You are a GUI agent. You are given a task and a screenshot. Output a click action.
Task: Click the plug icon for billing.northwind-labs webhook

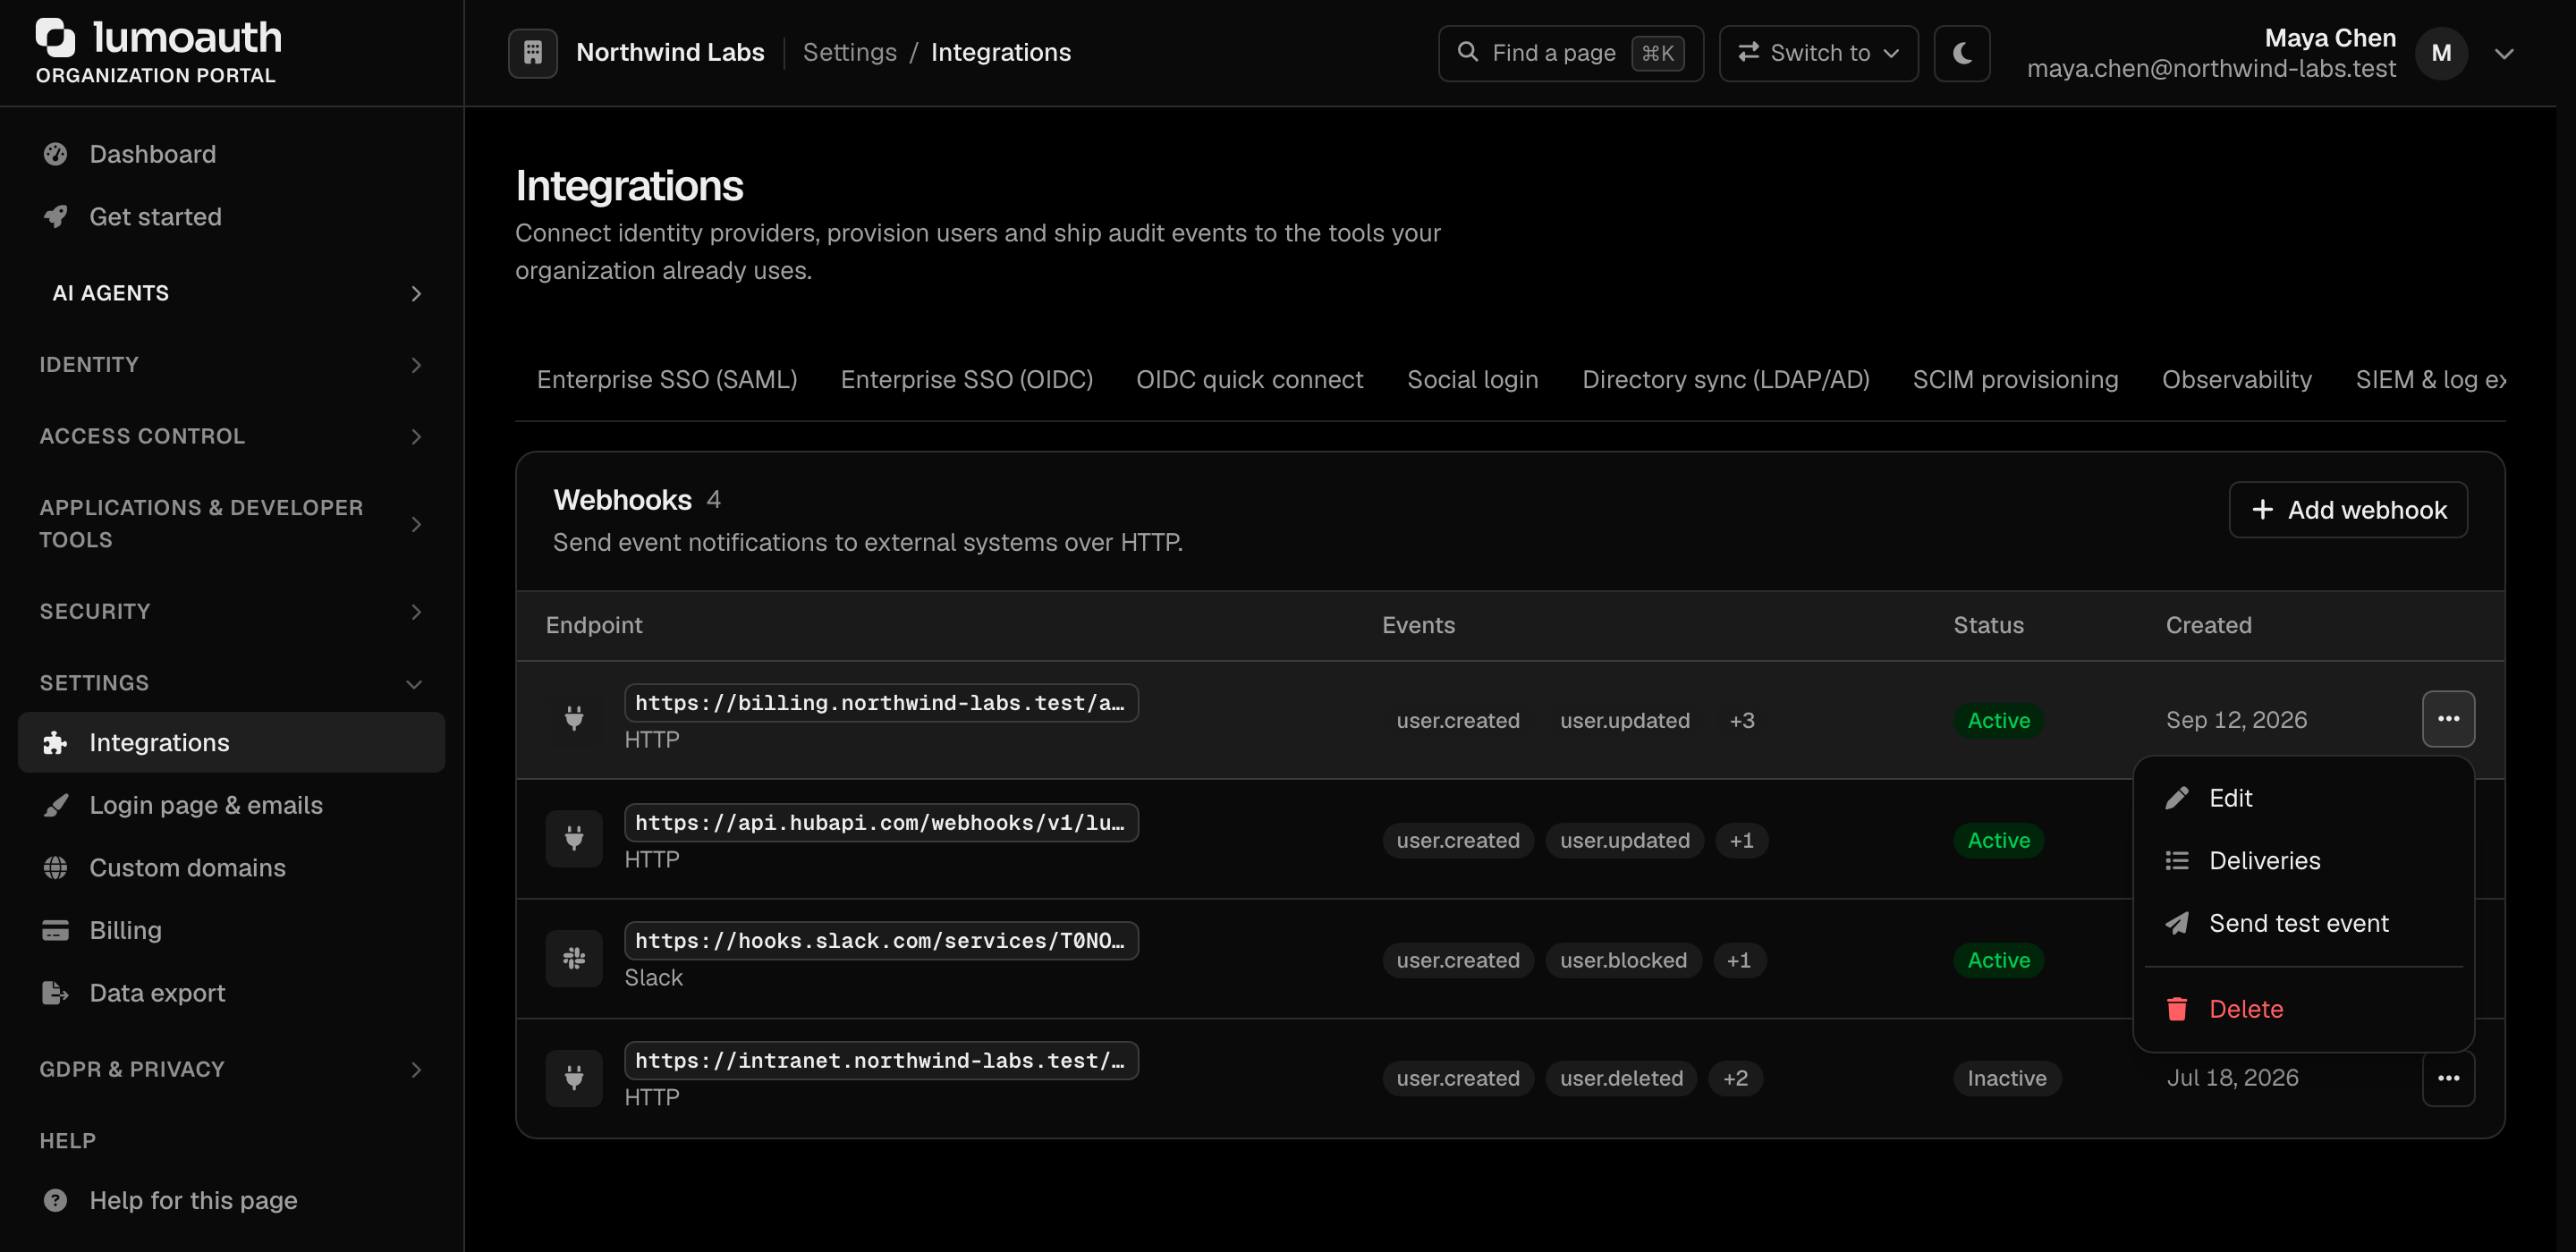pos(574,719)
